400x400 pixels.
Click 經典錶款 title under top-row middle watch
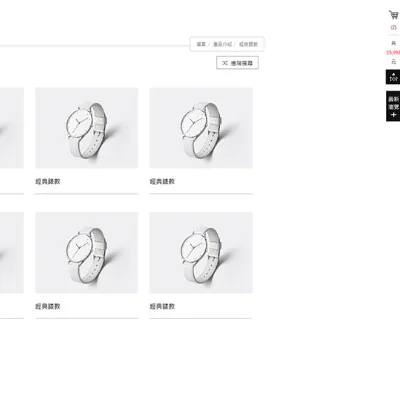(x=48, y=182)
